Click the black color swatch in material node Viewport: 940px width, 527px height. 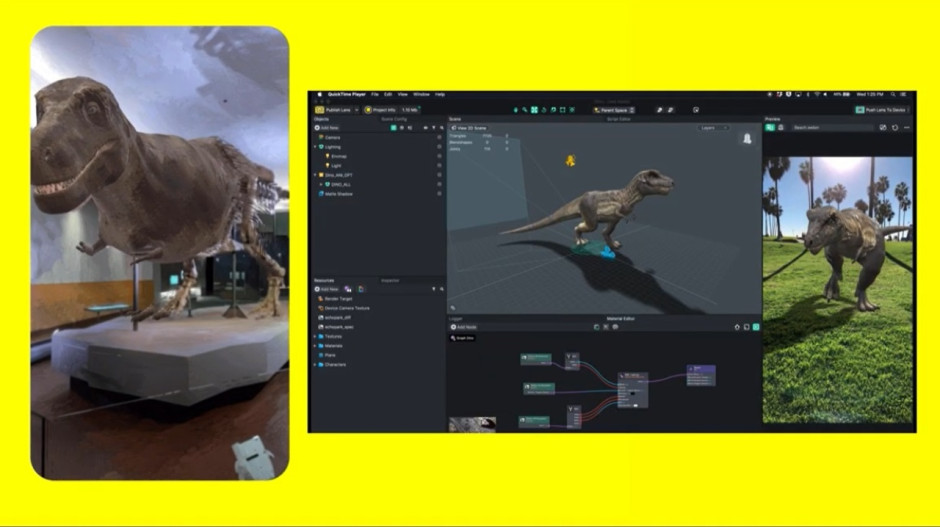click(633, 394)
